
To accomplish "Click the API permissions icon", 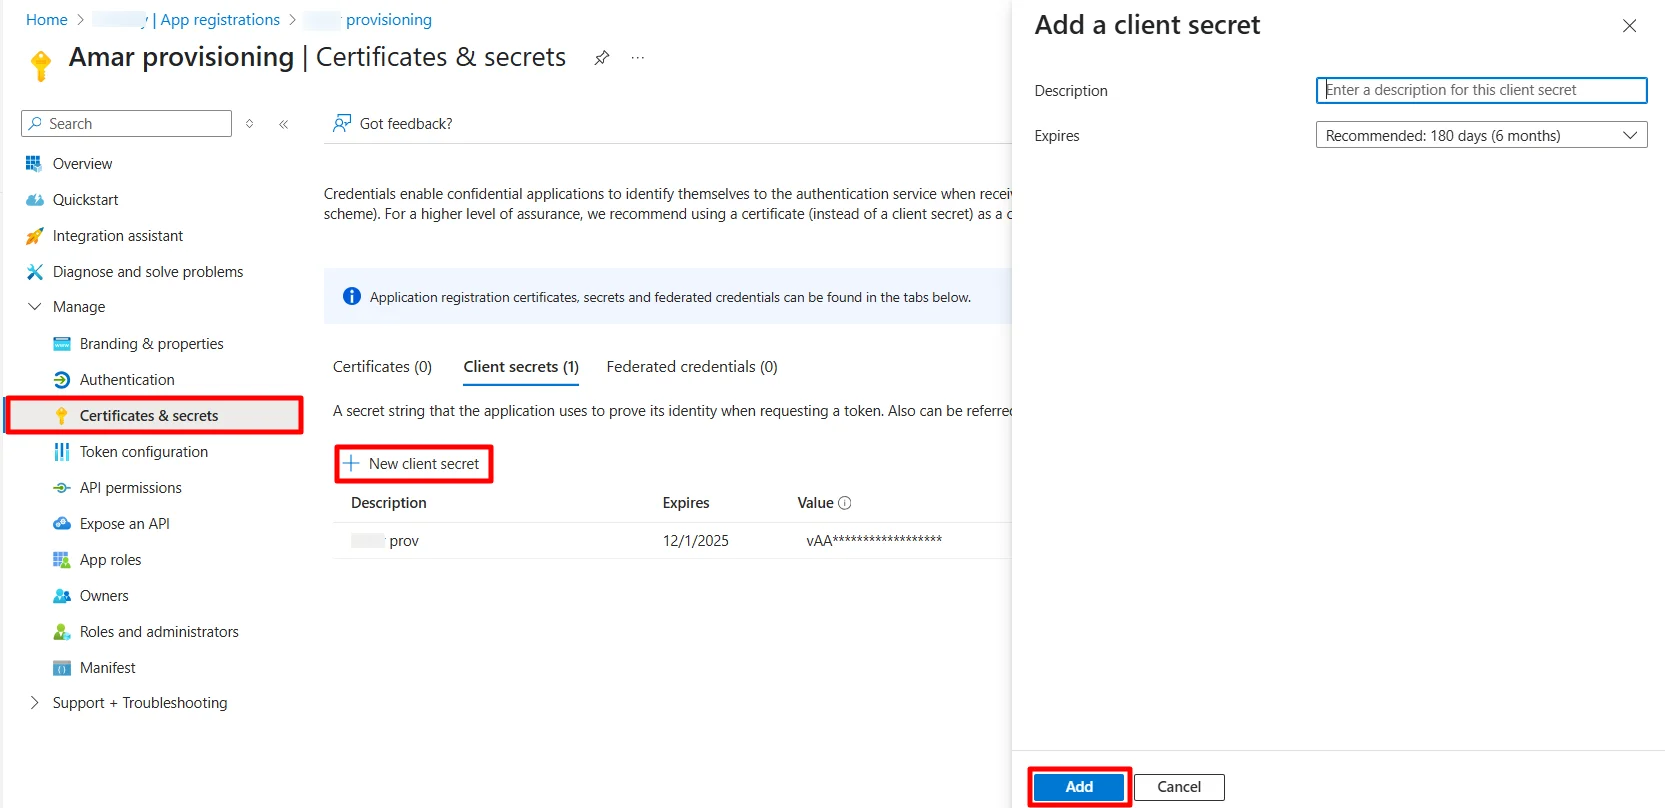I will coord(61,487).
